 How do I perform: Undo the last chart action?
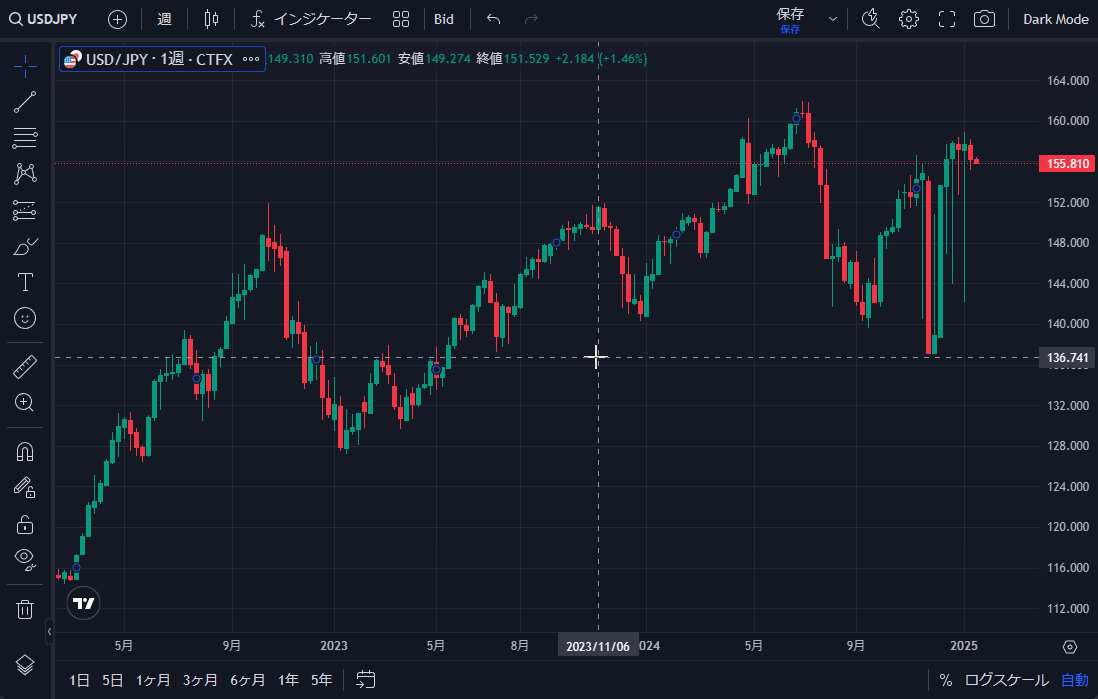point(494,19)
